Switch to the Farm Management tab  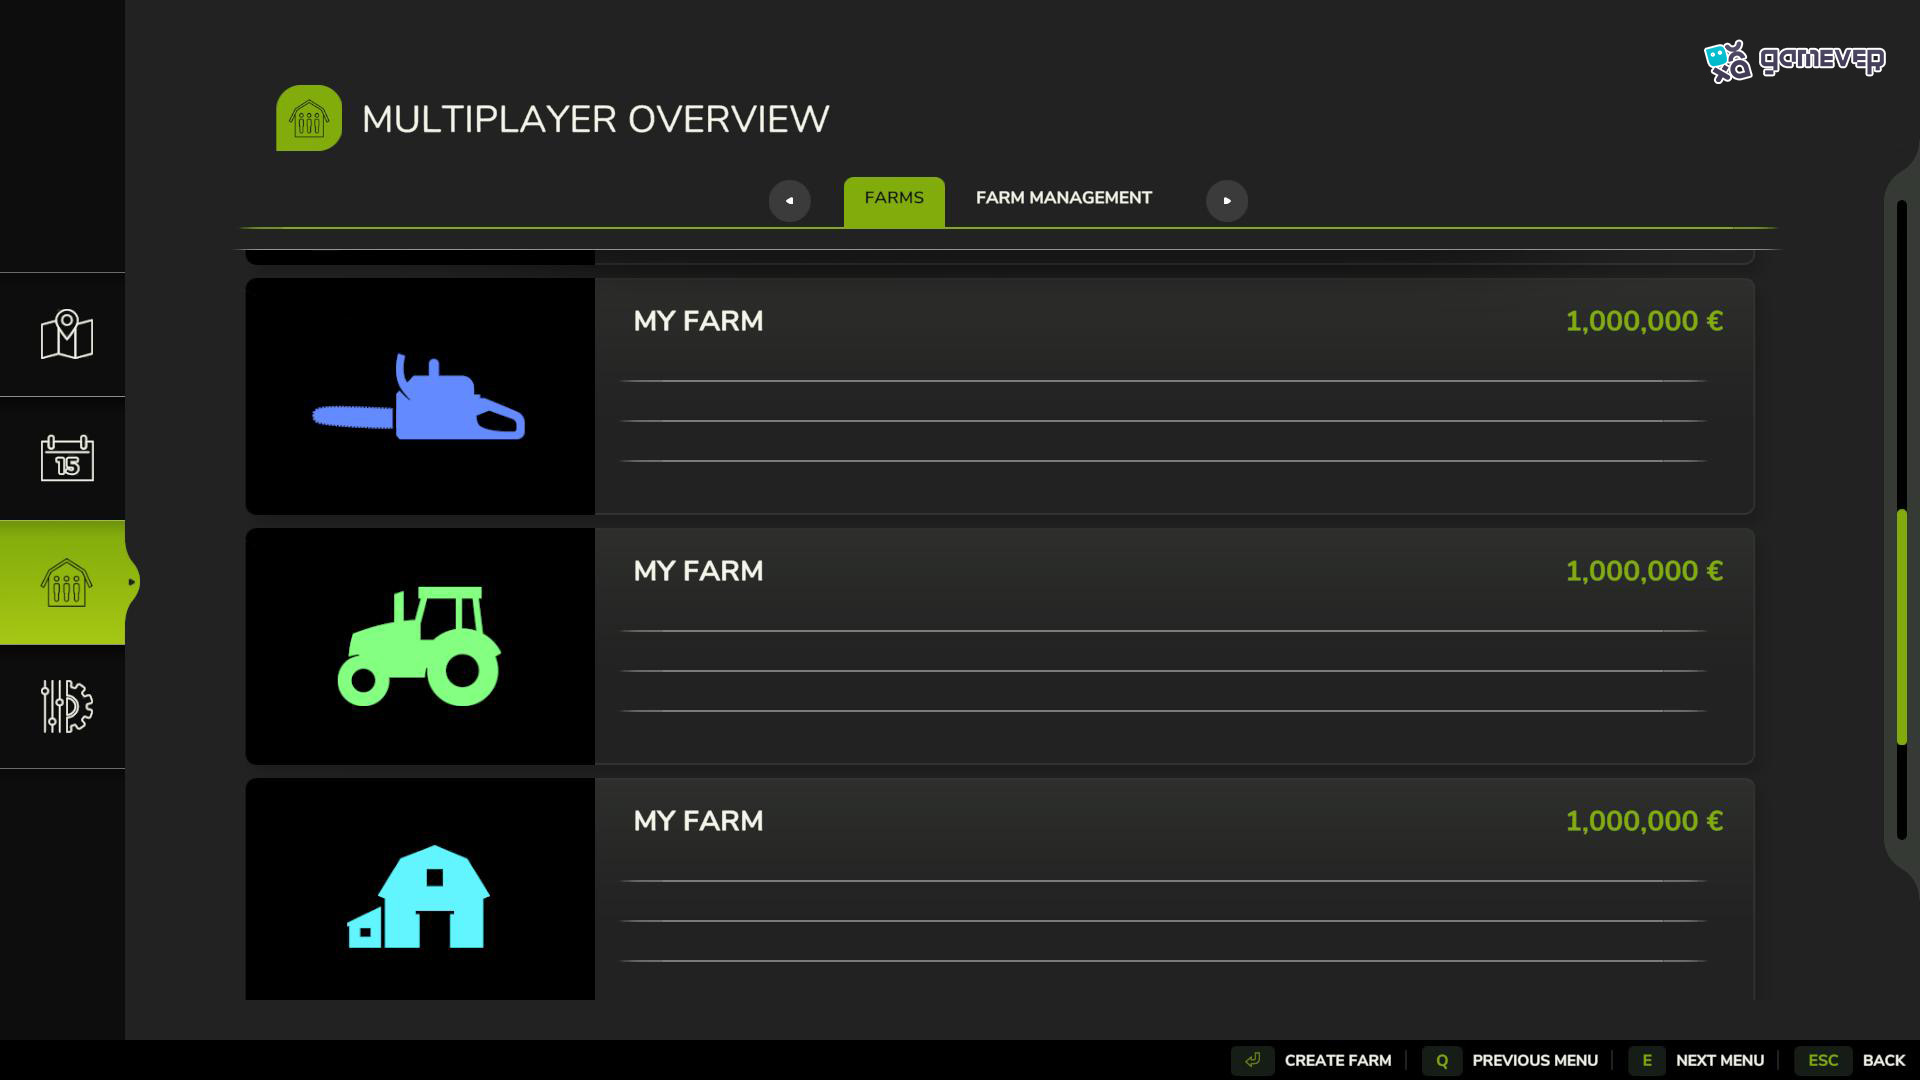pyautogui.click(x=1064, y=198)
